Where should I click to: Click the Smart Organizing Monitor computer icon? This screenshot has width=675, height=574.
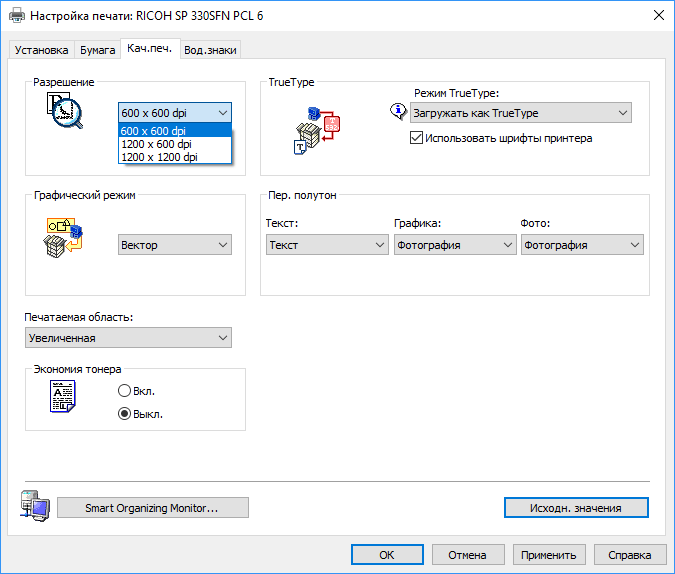pos(34,507)
